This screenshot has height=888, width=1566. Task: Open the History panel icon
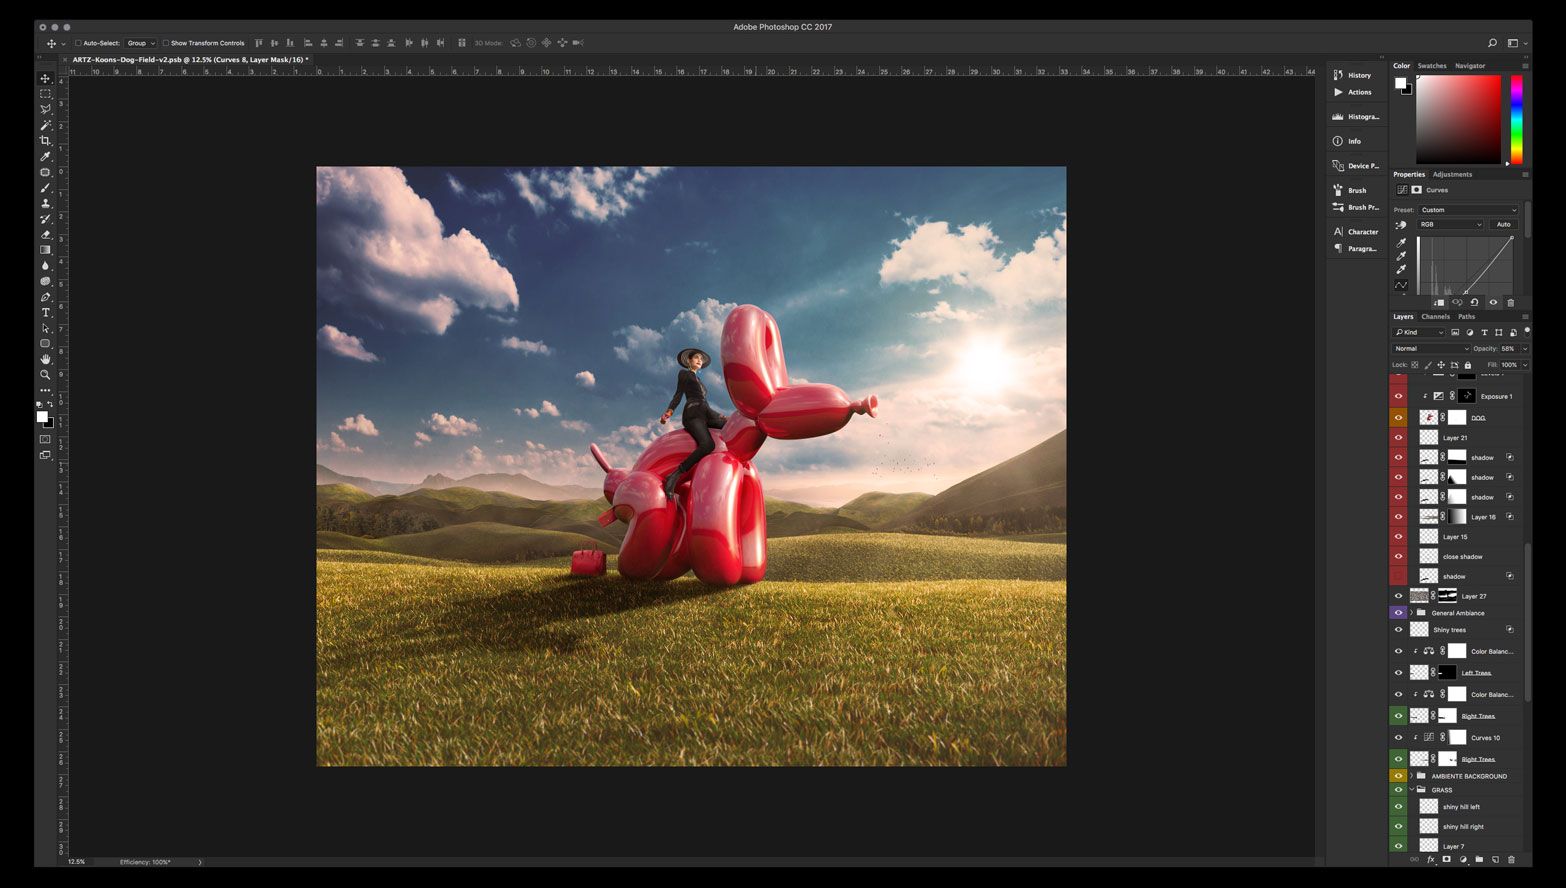pos(1338,75)
